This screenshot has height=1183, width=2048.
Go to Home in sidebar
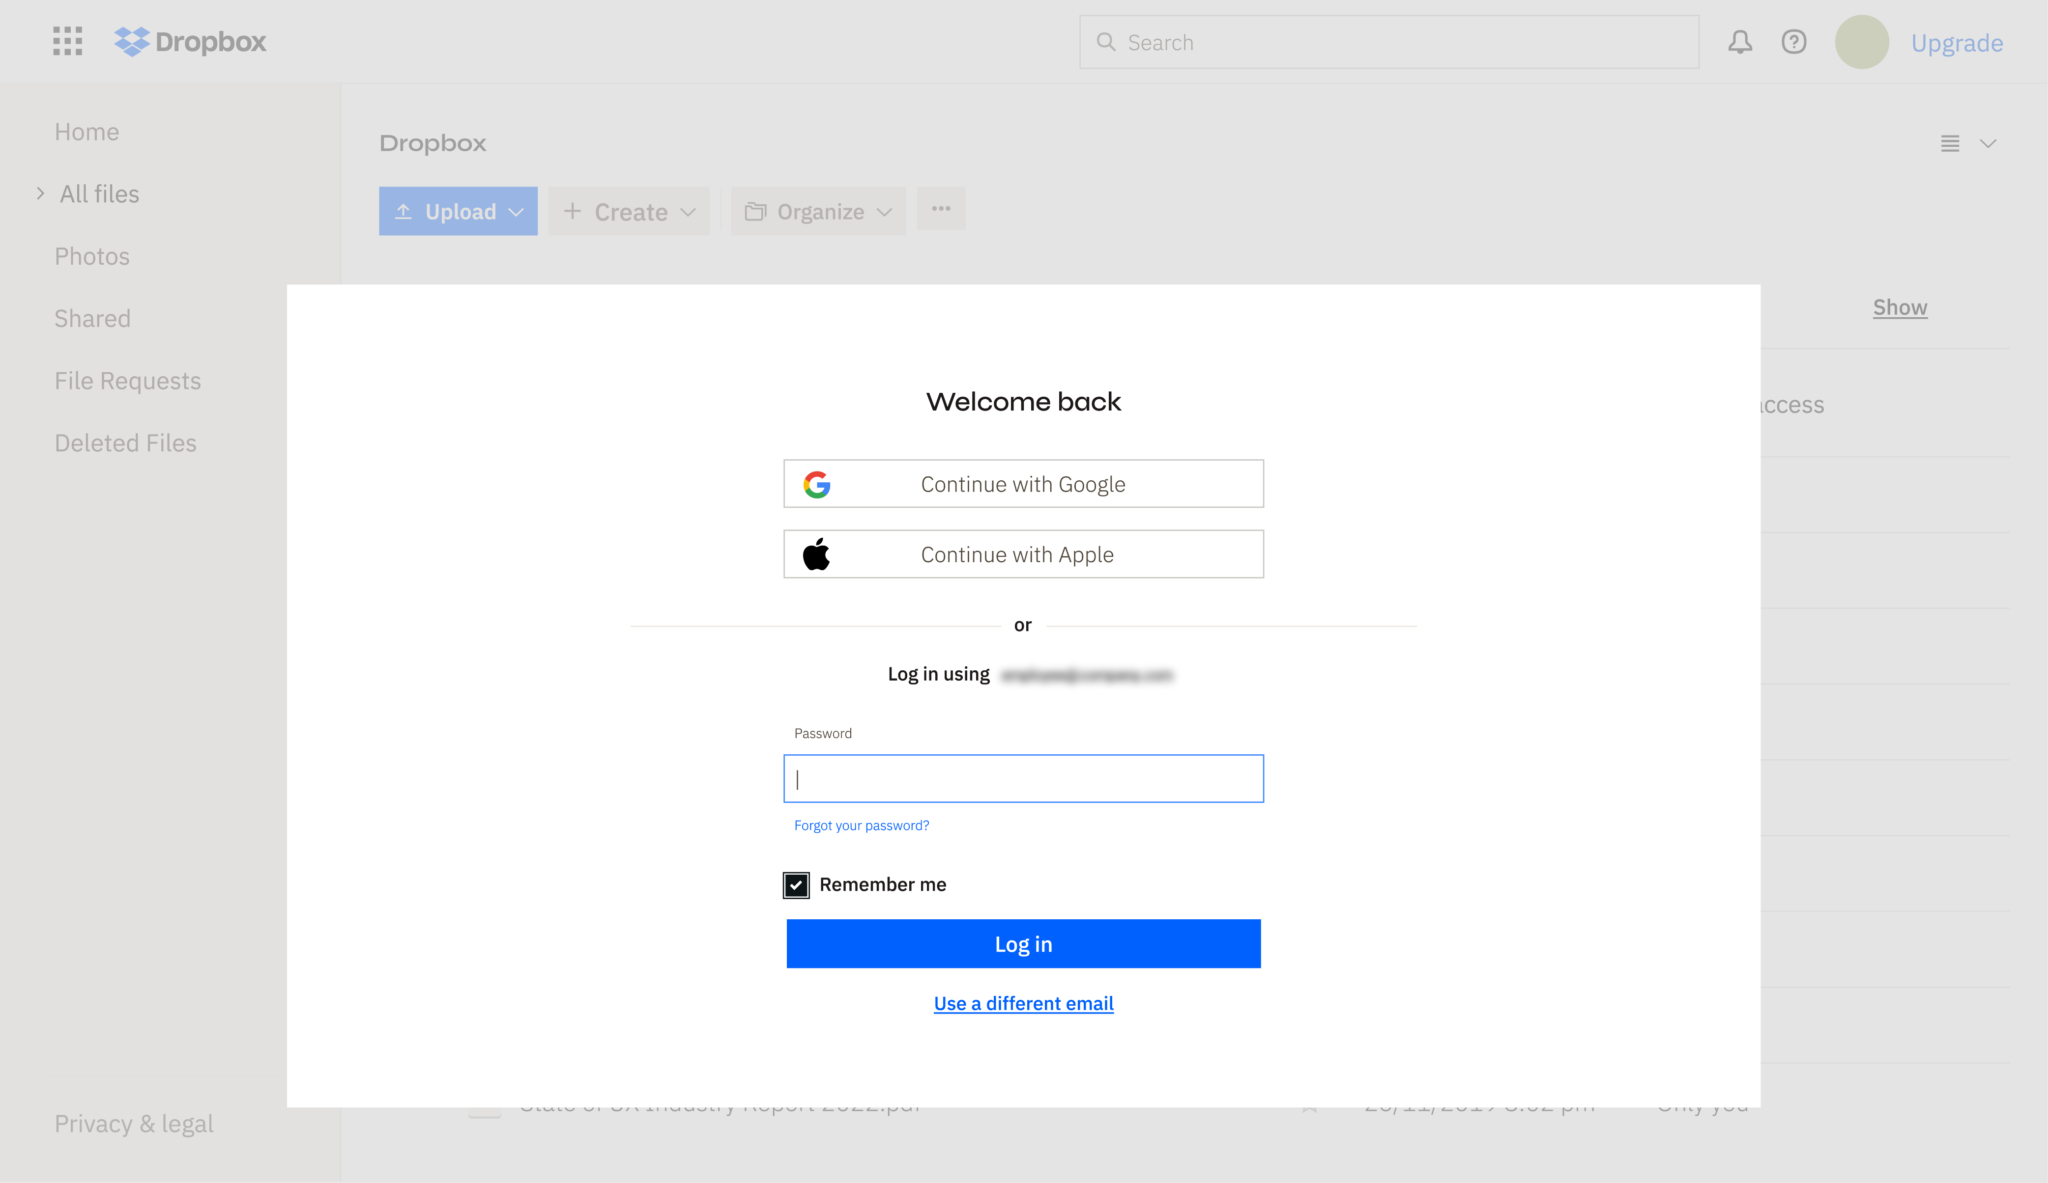pyautogui.click(x=87, y=132)
